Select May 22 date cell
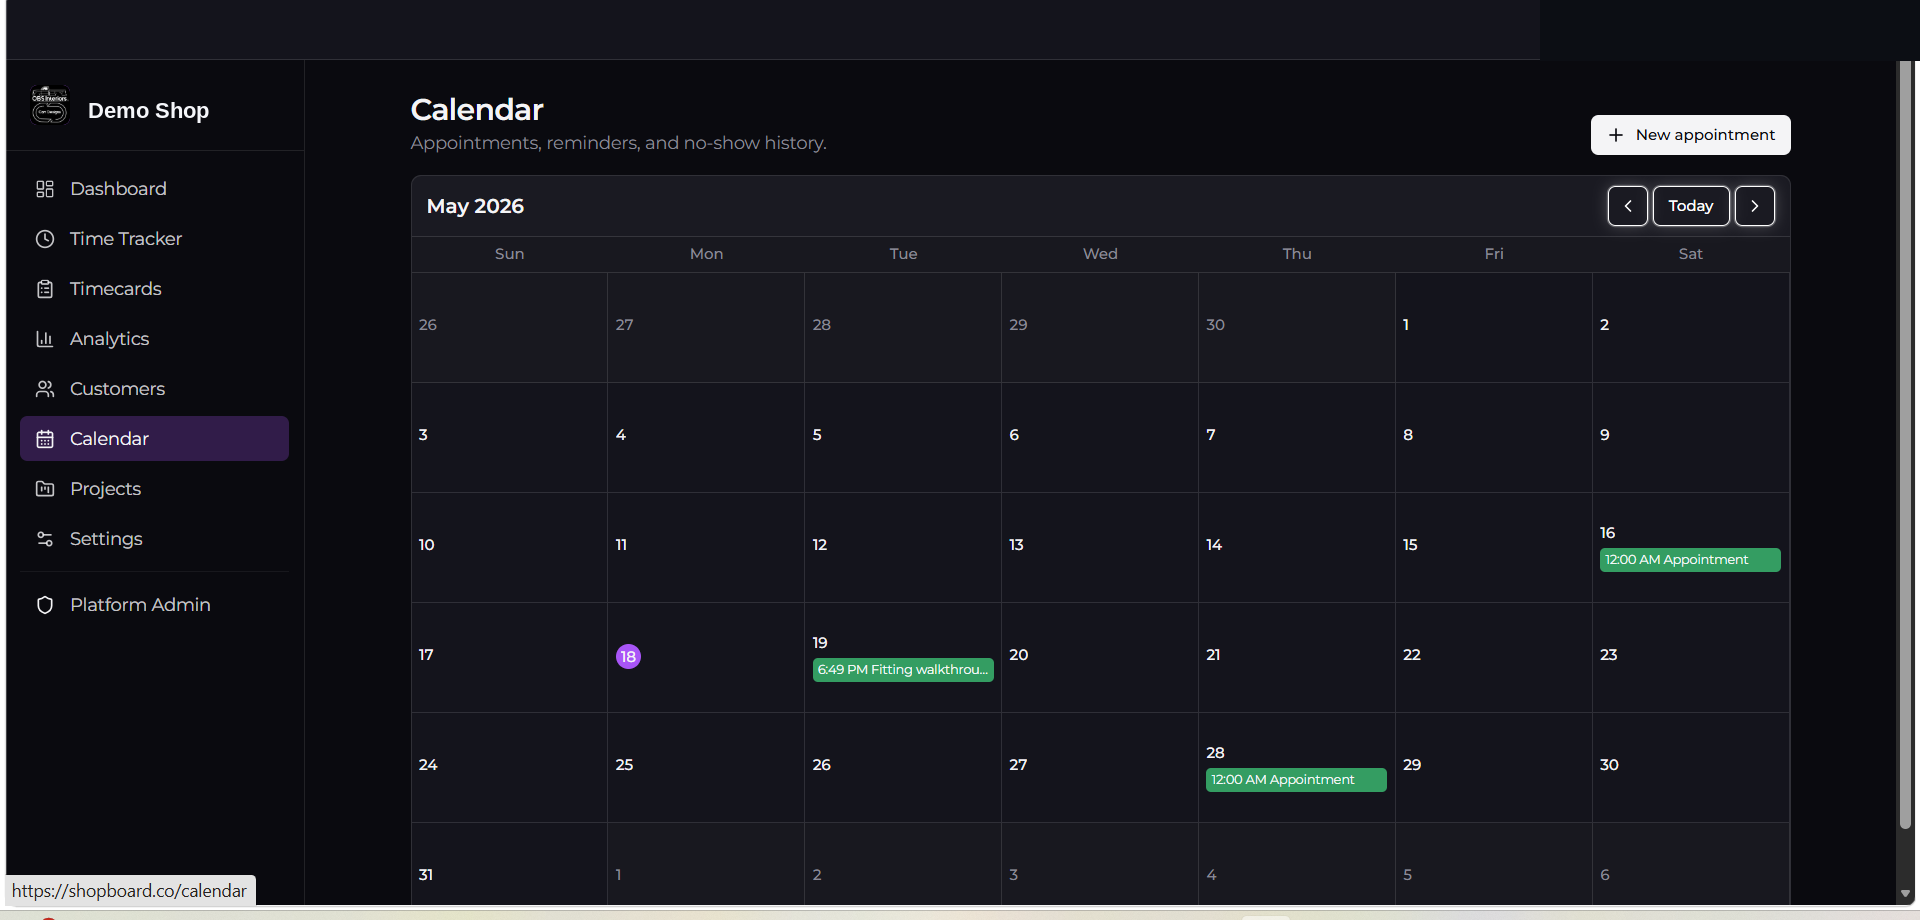 [1494, 658]
